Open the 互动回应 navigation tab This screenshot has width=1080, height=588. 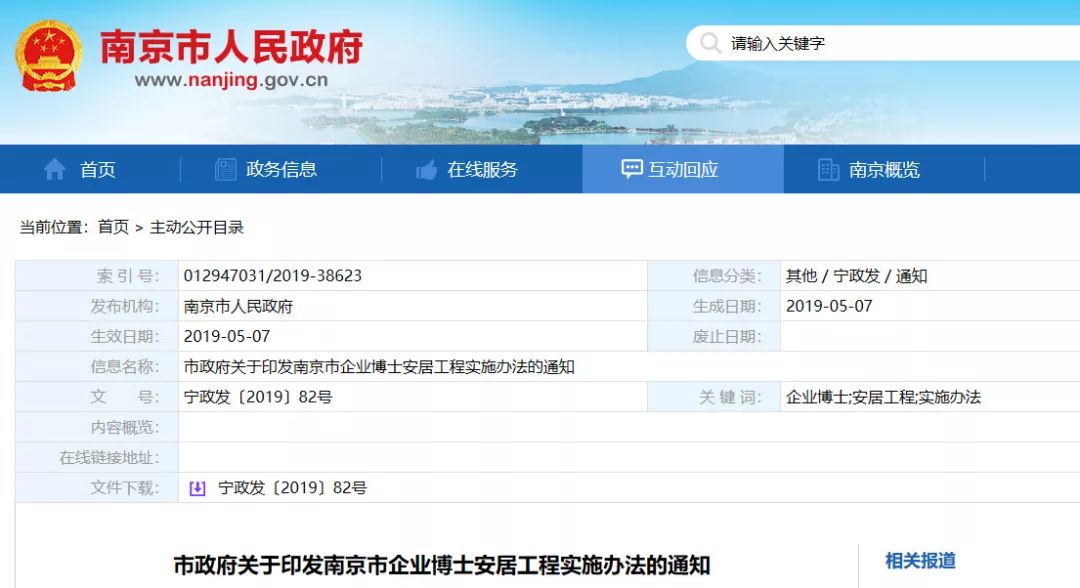pyautogui.click(x=683, y=169)
